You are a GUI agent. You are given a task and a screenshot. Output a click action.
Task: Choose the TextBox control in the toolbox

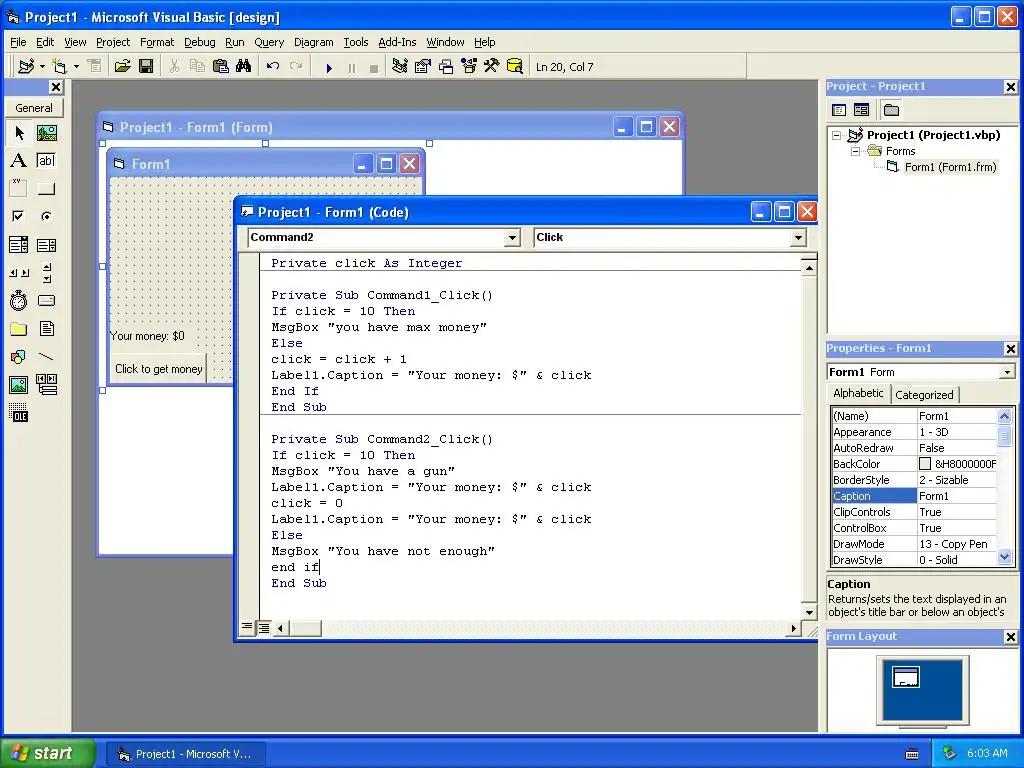[x=46, y=161]
